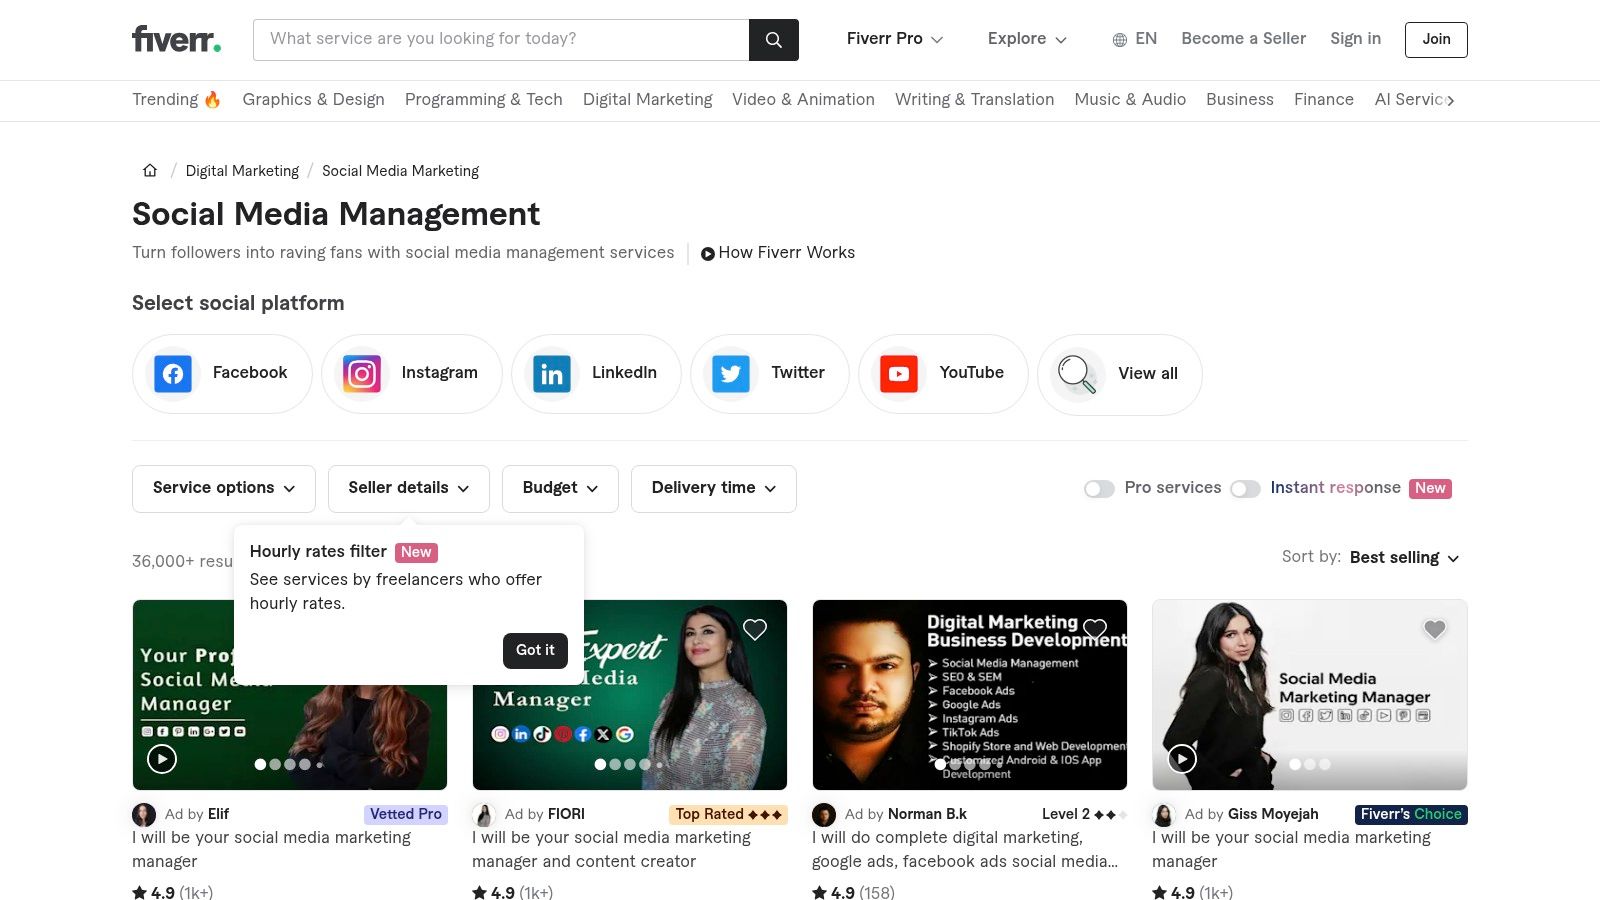Click the View all magnifier icon
1600x900 pixels.
click(1078, 373)
